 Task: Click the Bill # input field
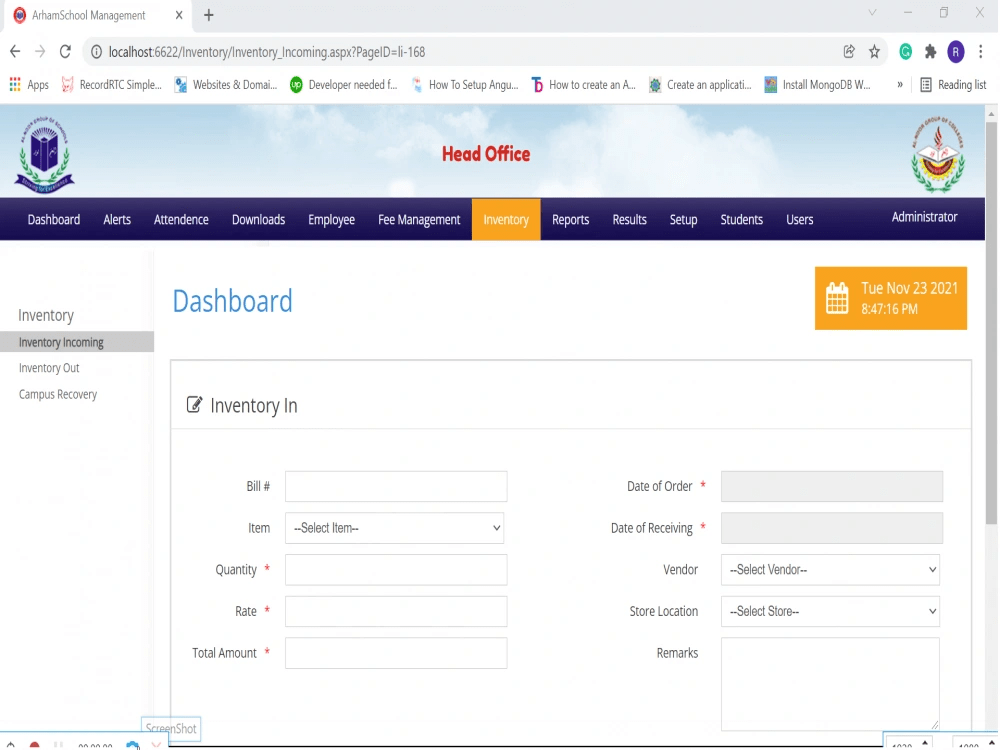click(x=396, y=487)
